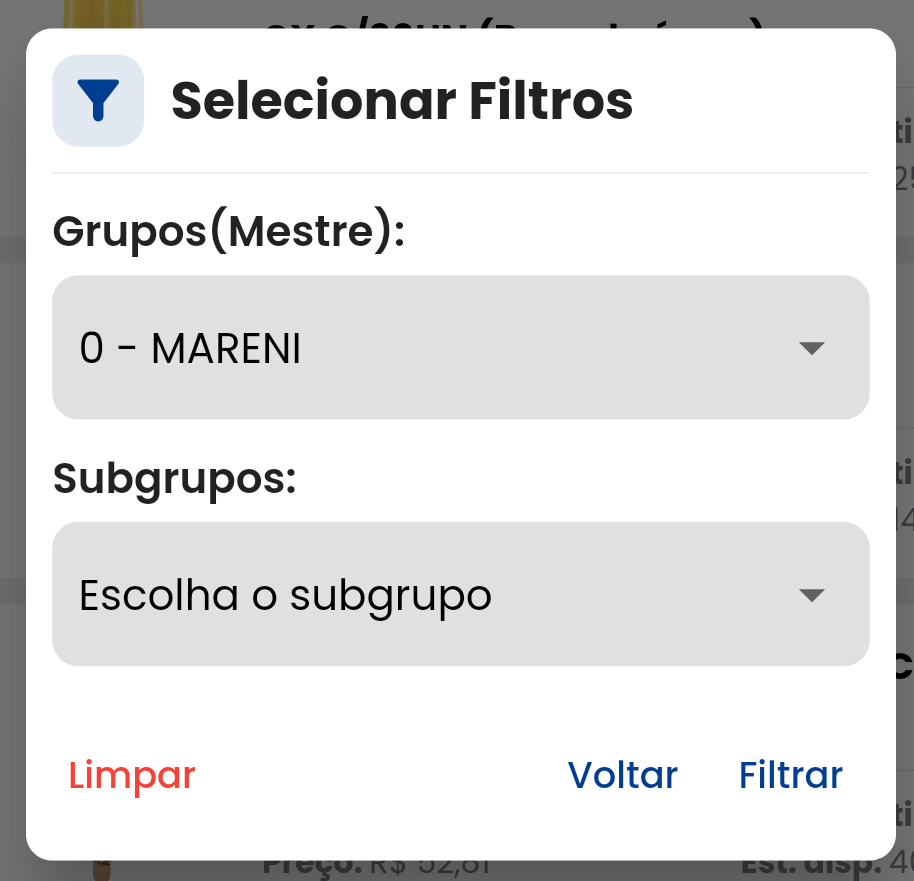Click the Selecionar Filtros dialog title
The height and width of the screenshot is (881, 914).
pos(402,100)
